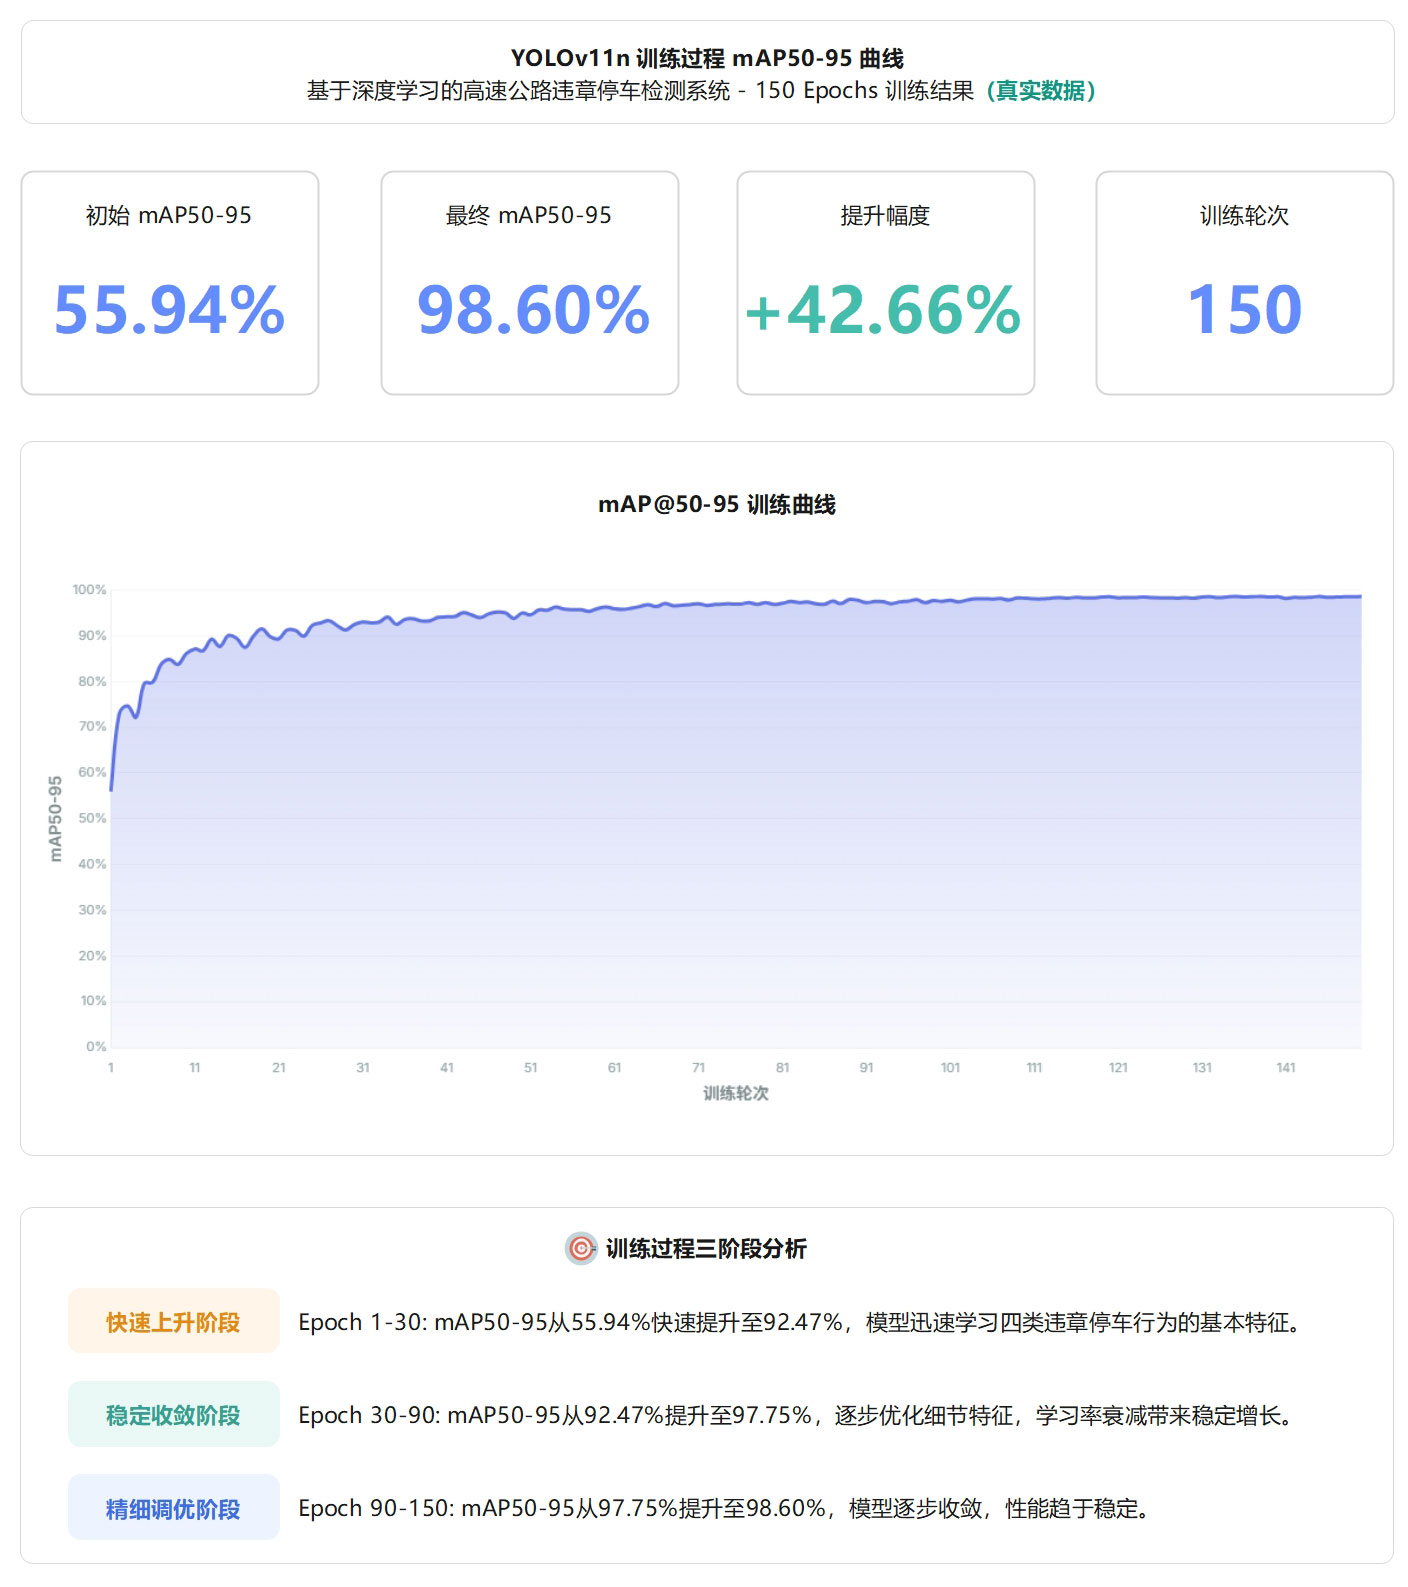Select the 初始 mAP50-95 card value 55.94%
The height and width of the screenshot is (1587, 1408).
click(x=169, y=310)
